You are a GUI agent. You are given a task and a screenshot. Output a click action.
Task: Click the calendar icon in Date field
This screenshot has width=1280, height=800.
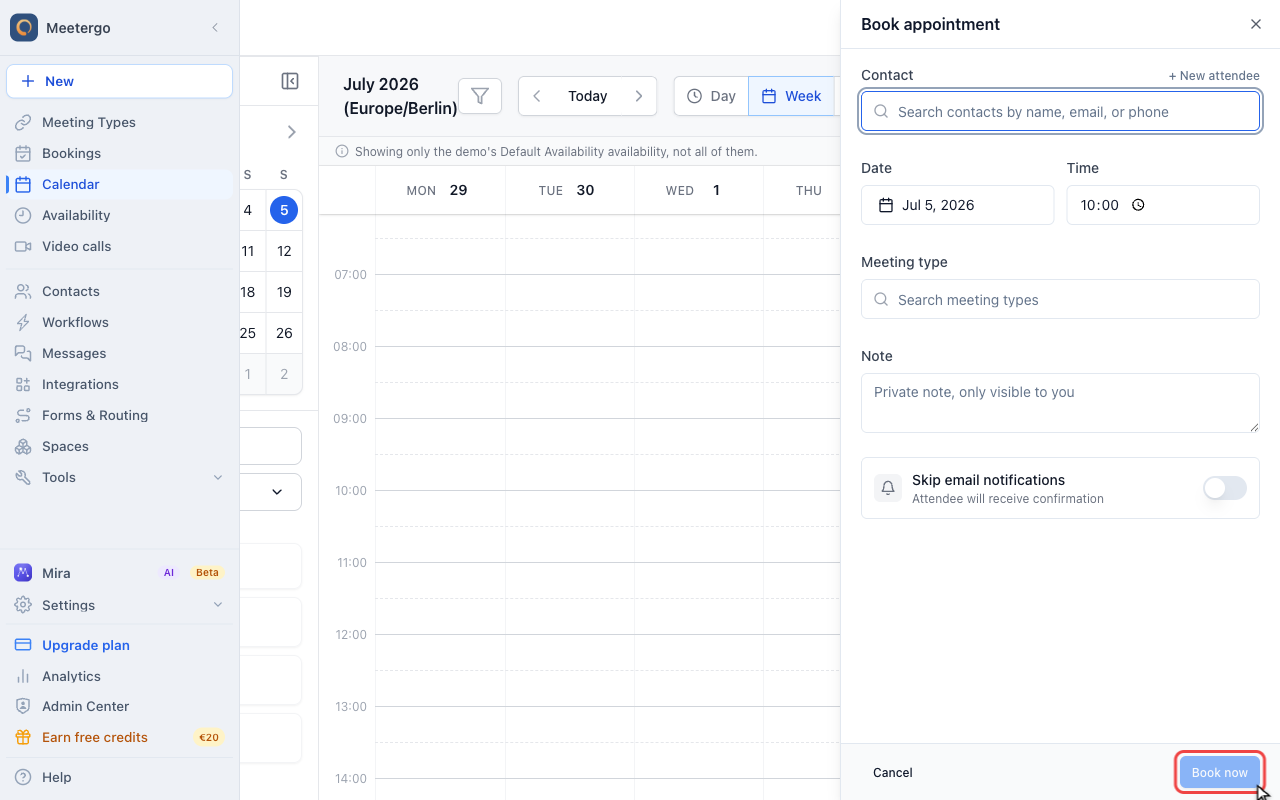coord(886,205)
